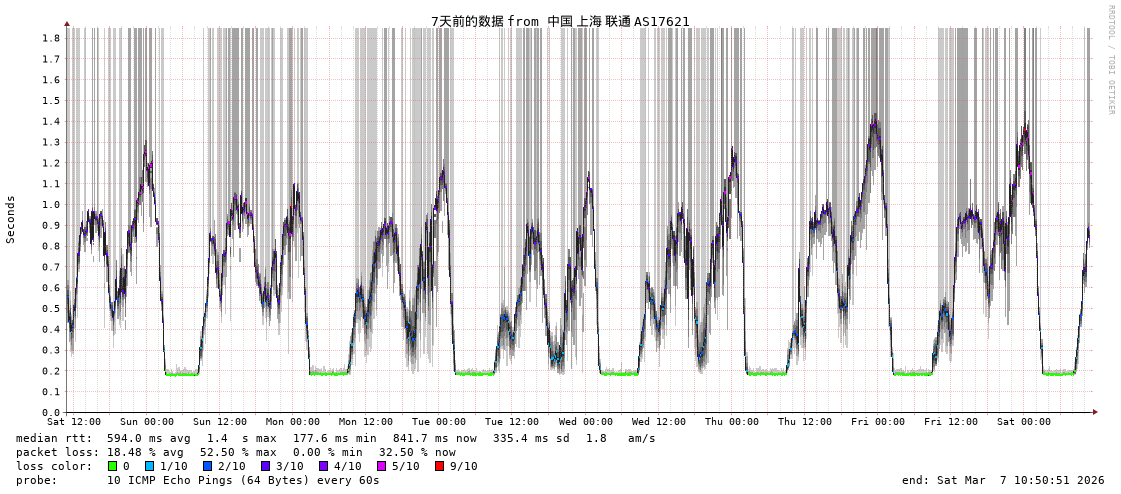Viewport: 1121px width, 494px height.
Task: Click the packet loss statistics line
Action: point(236,452)
